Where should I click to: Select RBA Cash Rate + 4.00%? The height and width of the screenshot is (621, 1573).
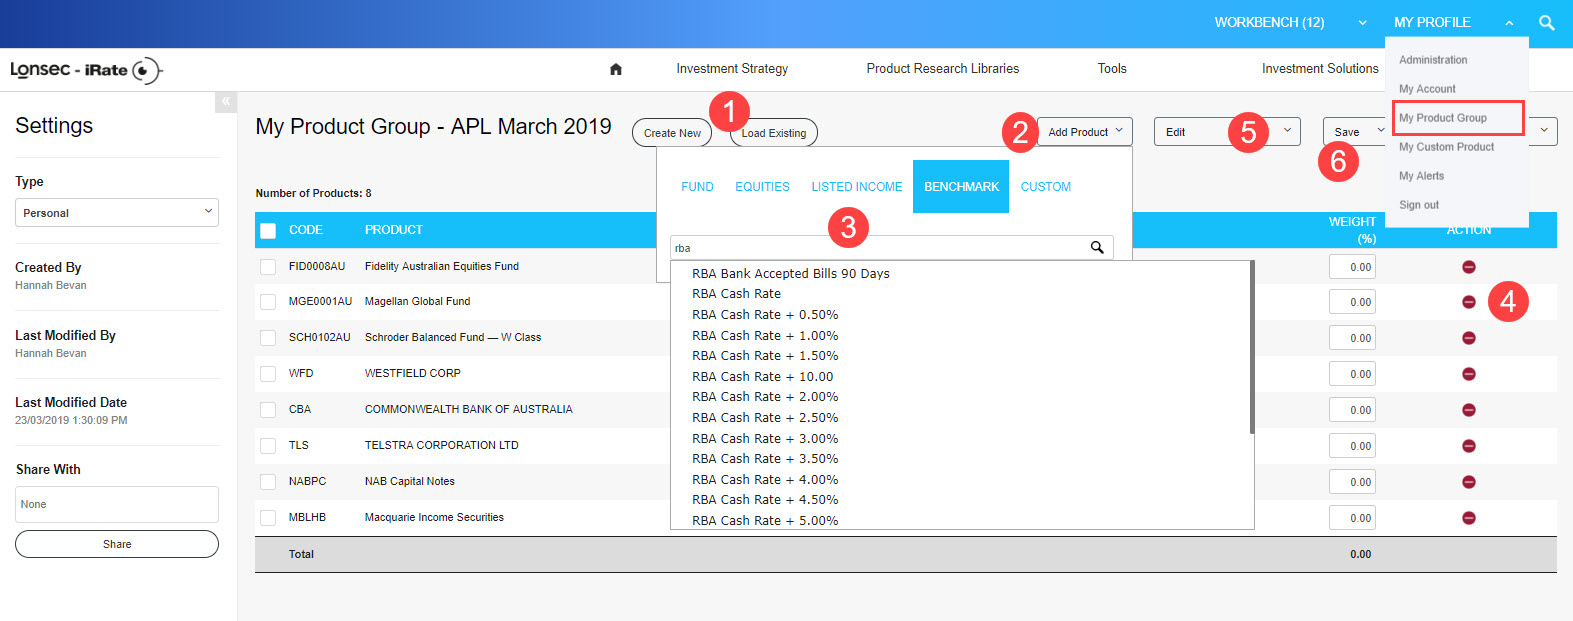pos(765,480)
